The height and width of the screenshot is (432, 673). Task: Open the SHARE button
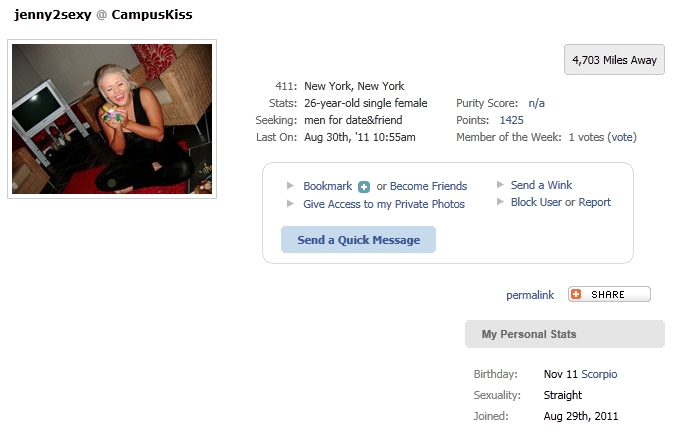609,294
